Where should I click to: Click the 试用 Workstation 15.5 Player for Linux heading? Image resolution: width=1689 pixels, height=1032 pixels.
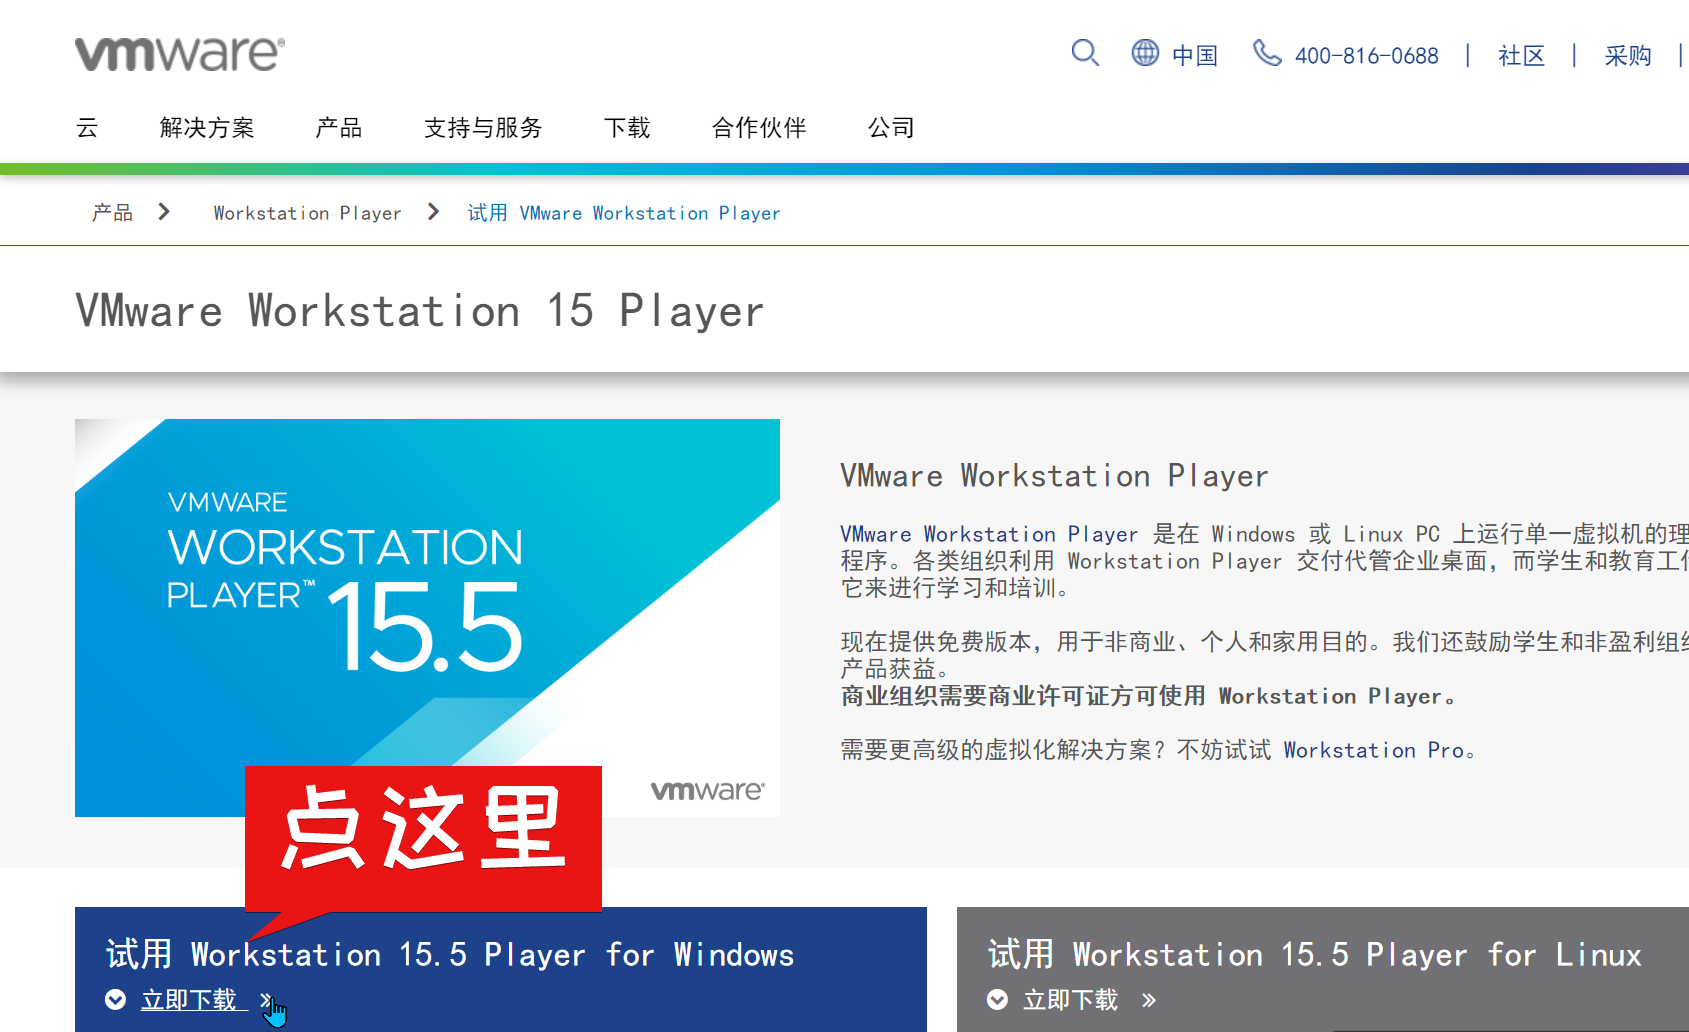point(1315,955)
